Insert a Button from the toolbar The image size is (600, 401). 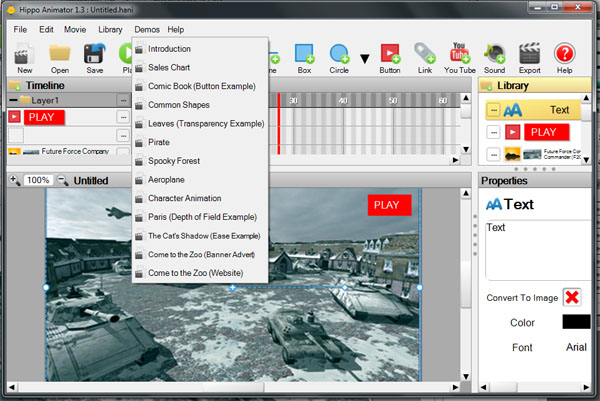point(390,54)
